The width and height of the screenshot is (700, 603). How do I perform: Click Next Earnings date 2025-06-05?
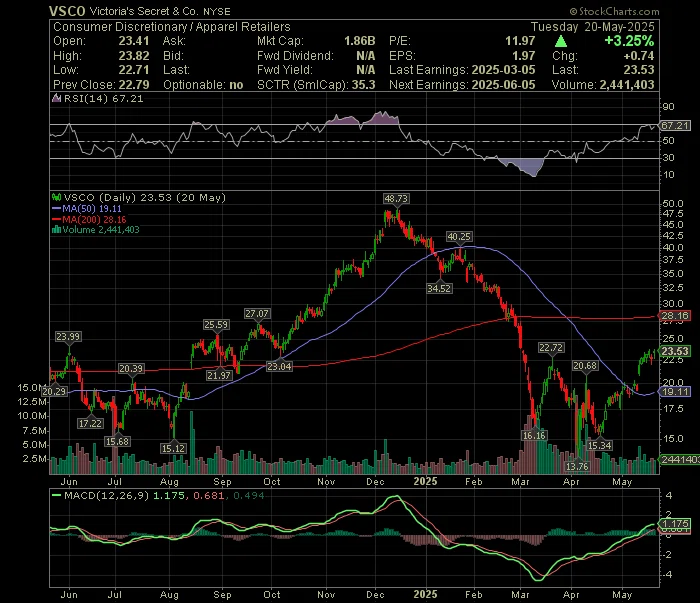503,85
